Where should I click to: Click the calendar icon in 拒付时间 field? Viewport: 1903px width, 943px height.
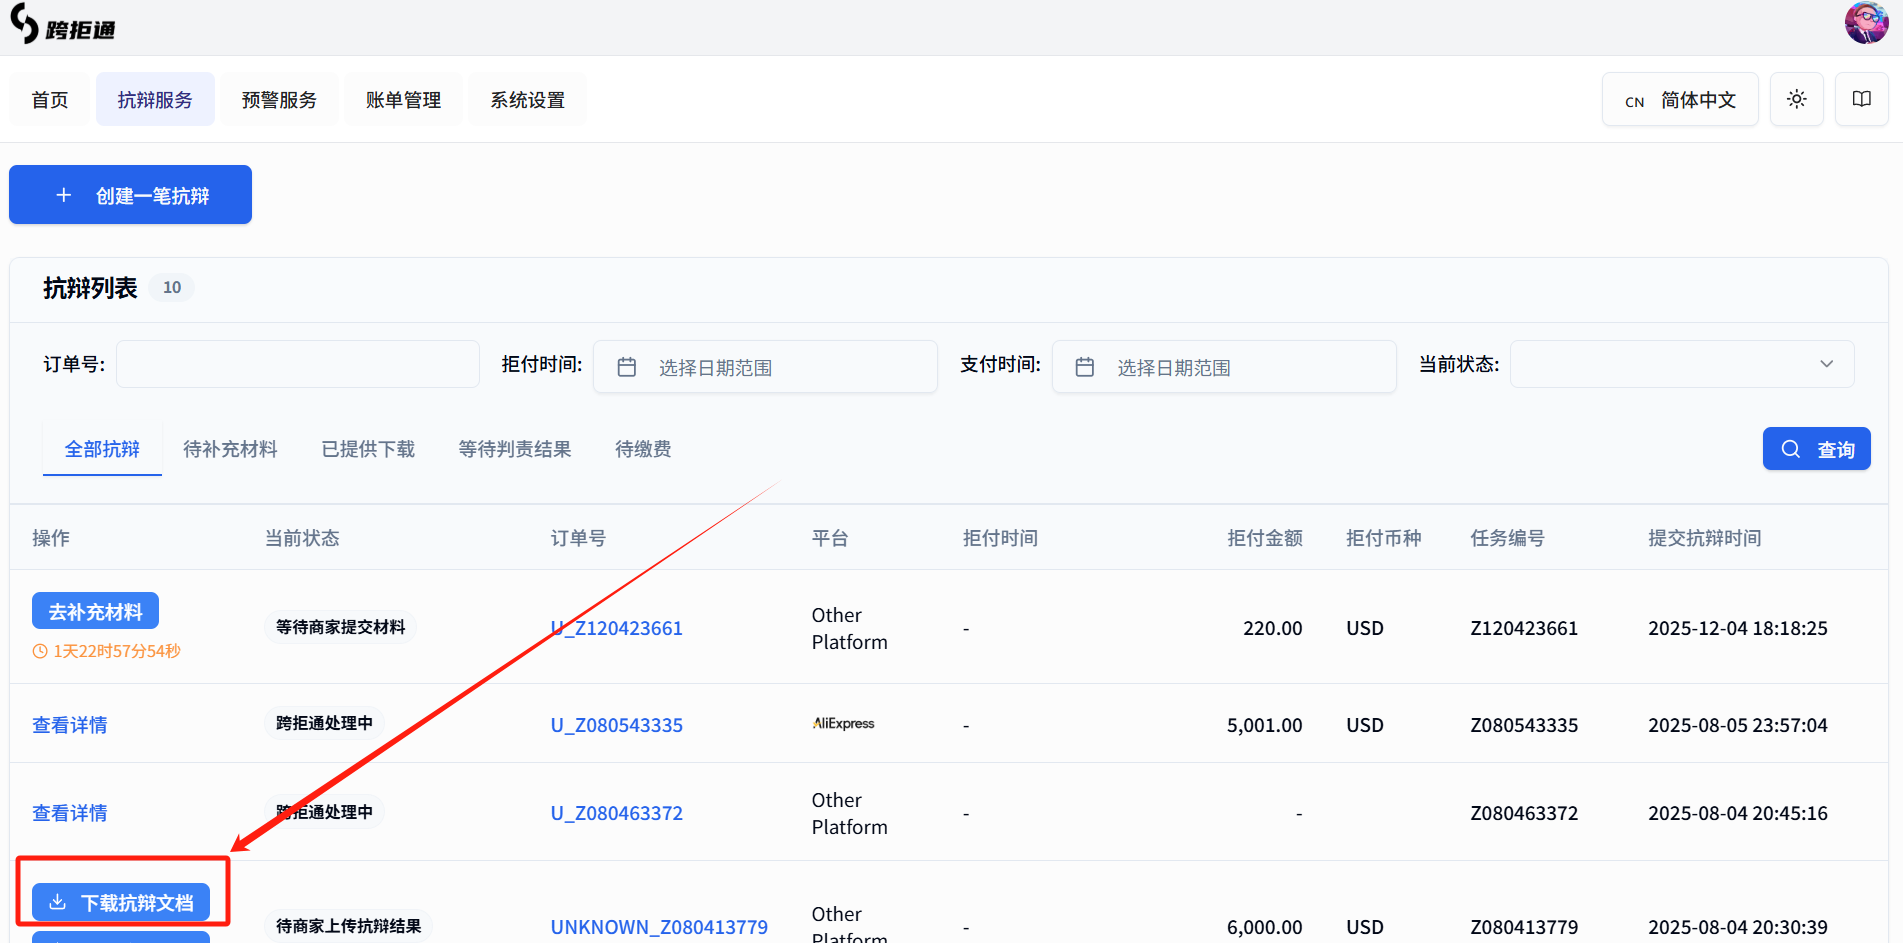(x=627, y=367)
